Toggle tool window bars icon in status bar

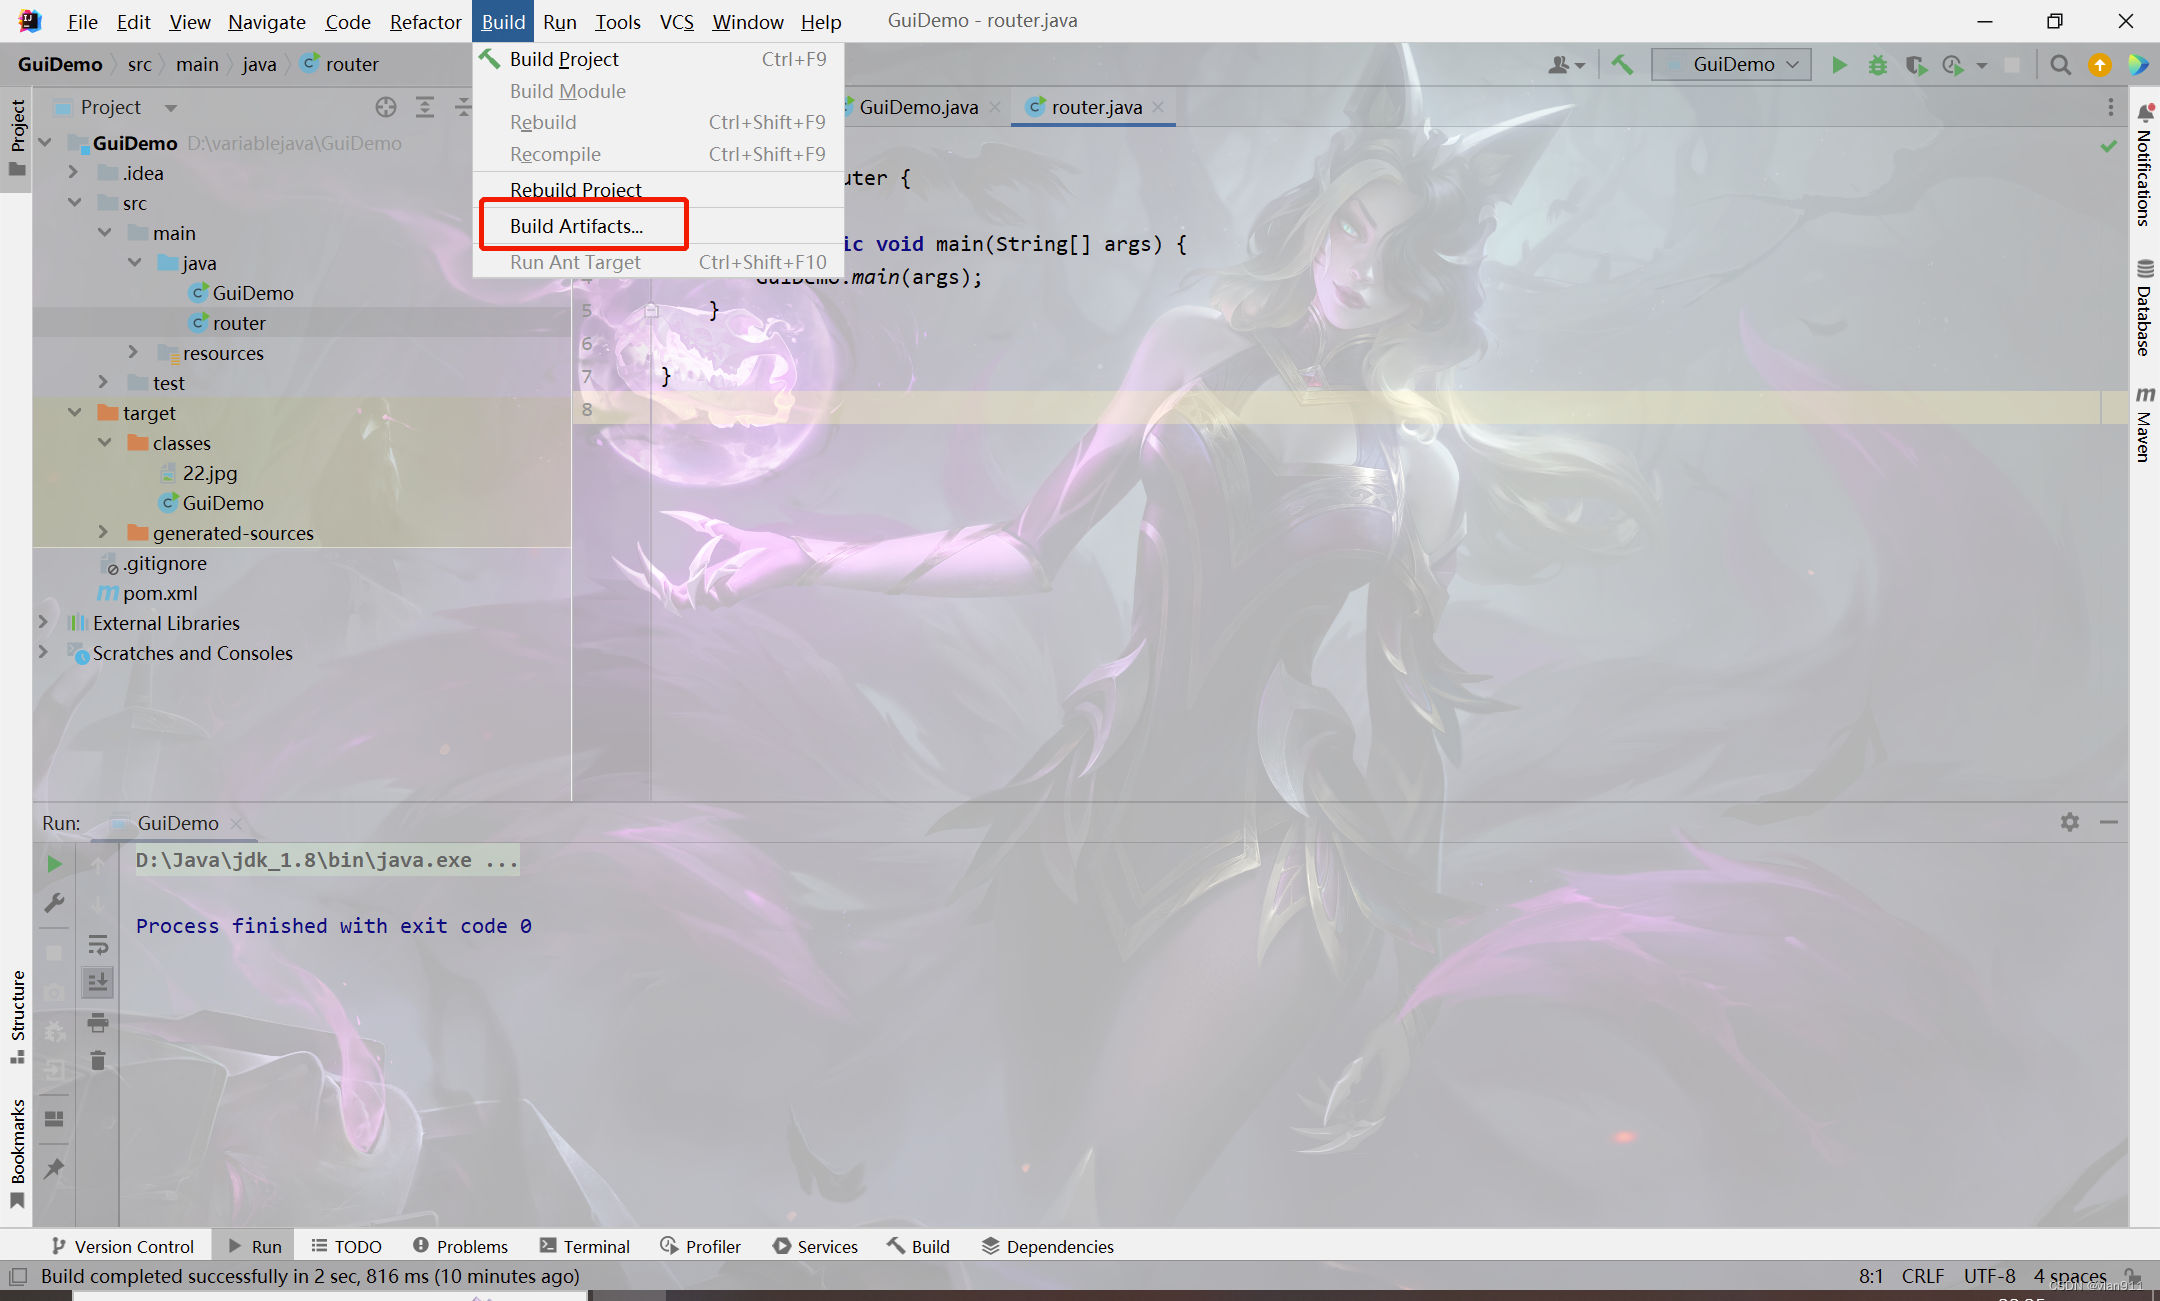[18, 1277]
